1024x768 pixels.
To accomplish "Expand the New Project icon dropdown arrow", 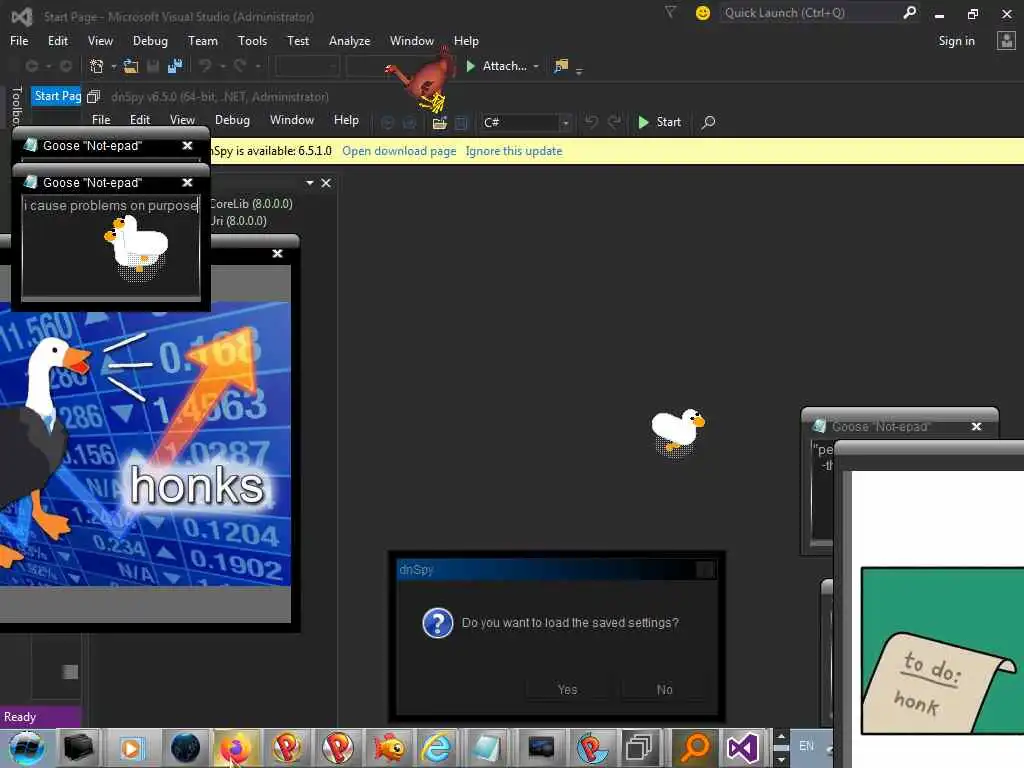I will tap(114, 66).
